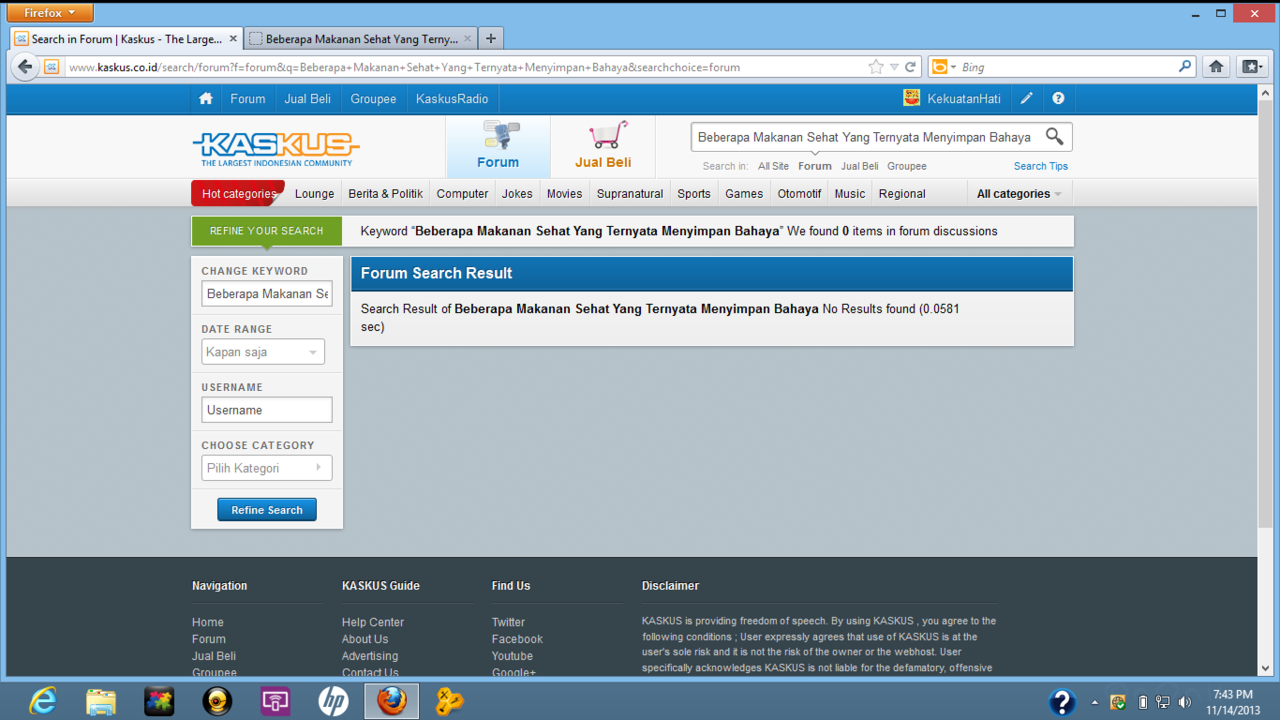This screenshot has height=720, width=1280.
Task: Switch to Search in Forum tab
Action: tap(127, 39)
